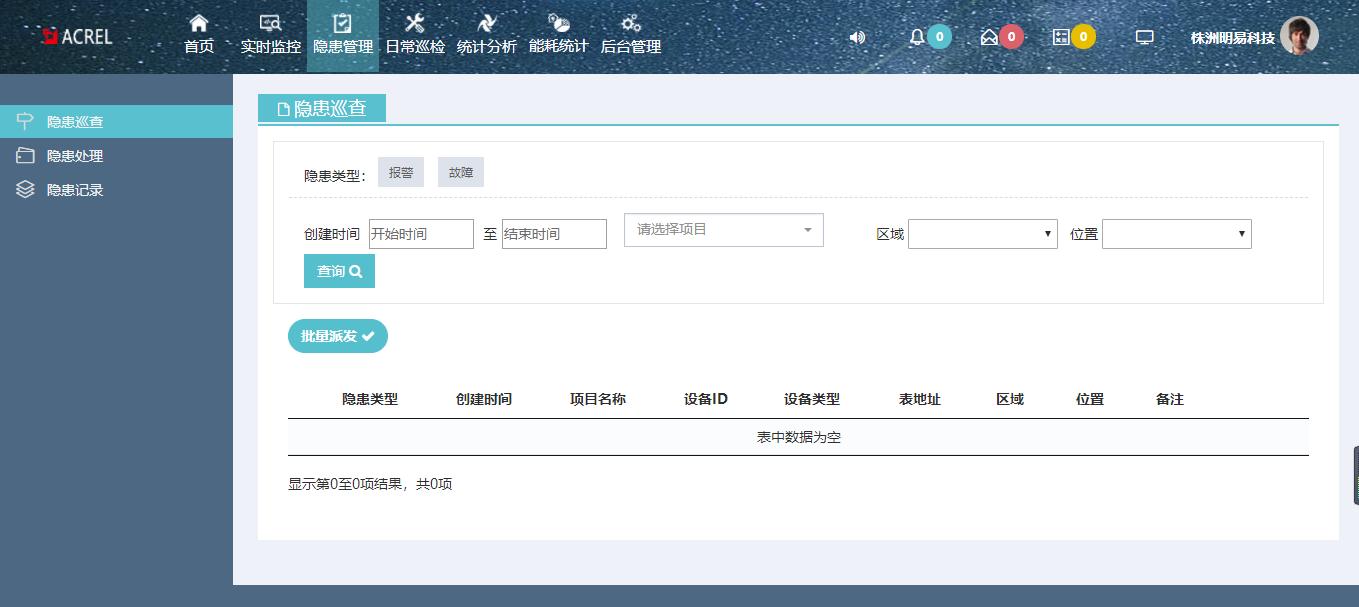This screenshot has height=607, width=1359.
Task: Enable the 批量派发 batch dispatch mode
Action: click(337, 335)
